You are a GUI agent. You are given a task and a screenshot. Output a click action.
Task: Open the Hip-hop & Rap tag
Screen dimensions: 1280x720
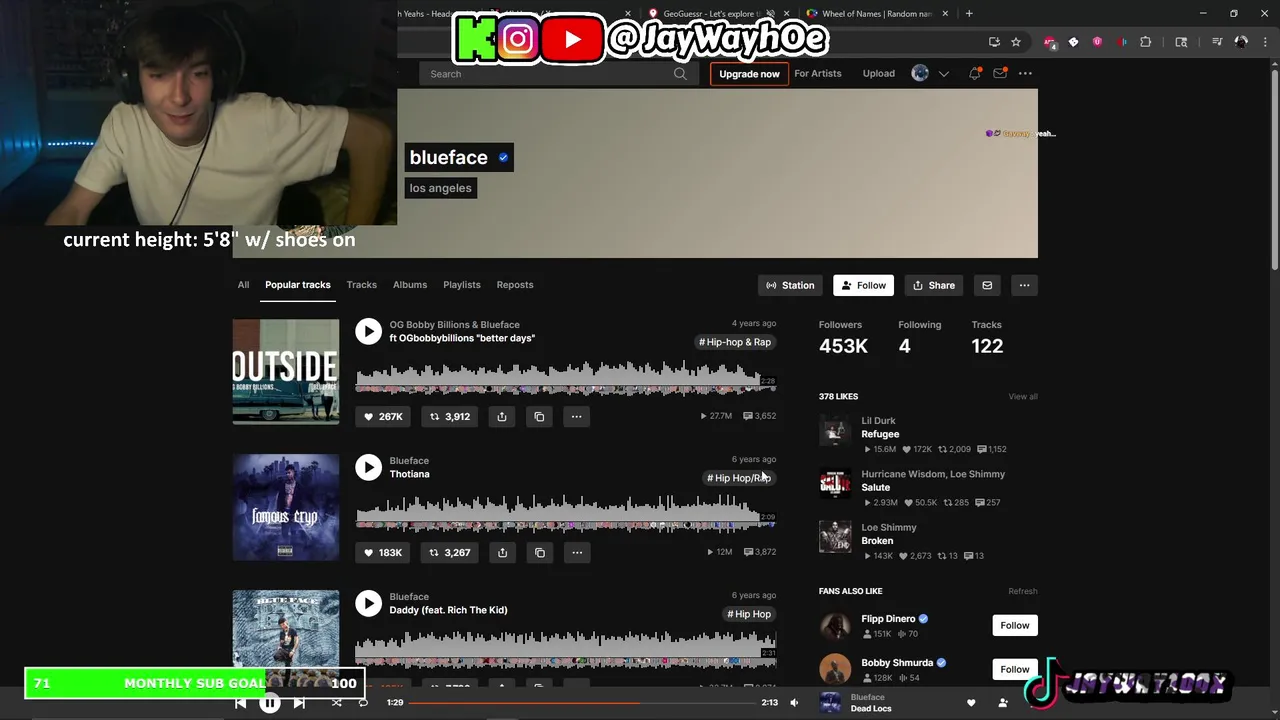[736, 342]
